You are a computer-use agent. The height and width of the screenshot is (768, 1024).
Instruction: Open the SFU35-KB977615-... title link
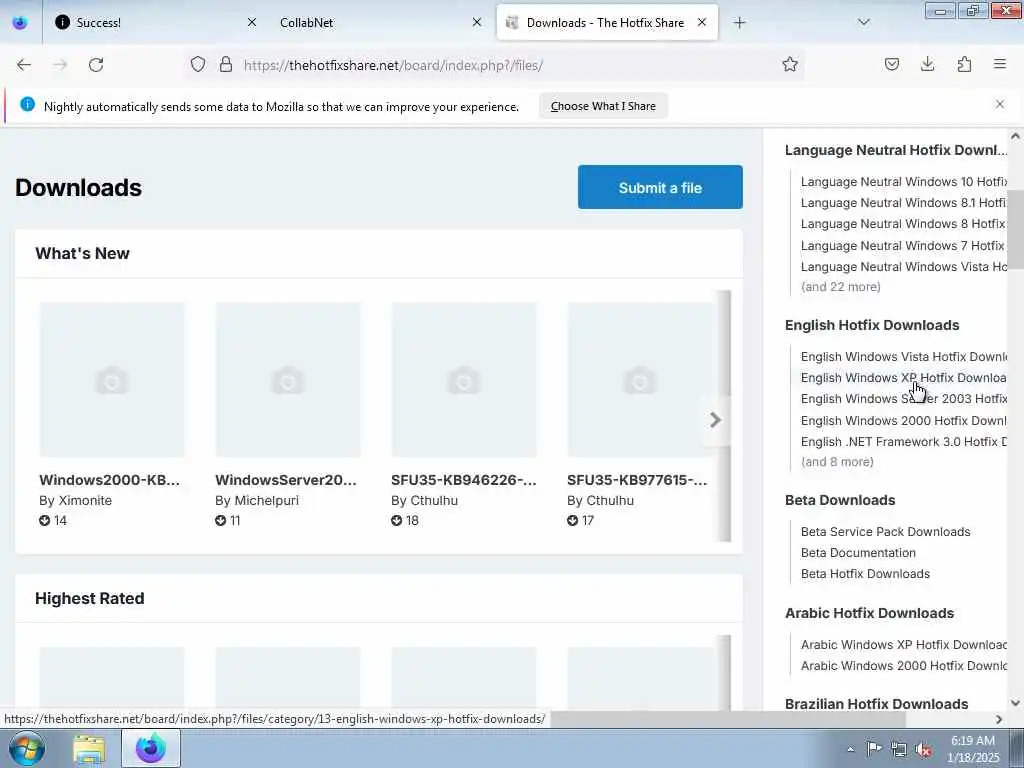click(x=637, y=480)
